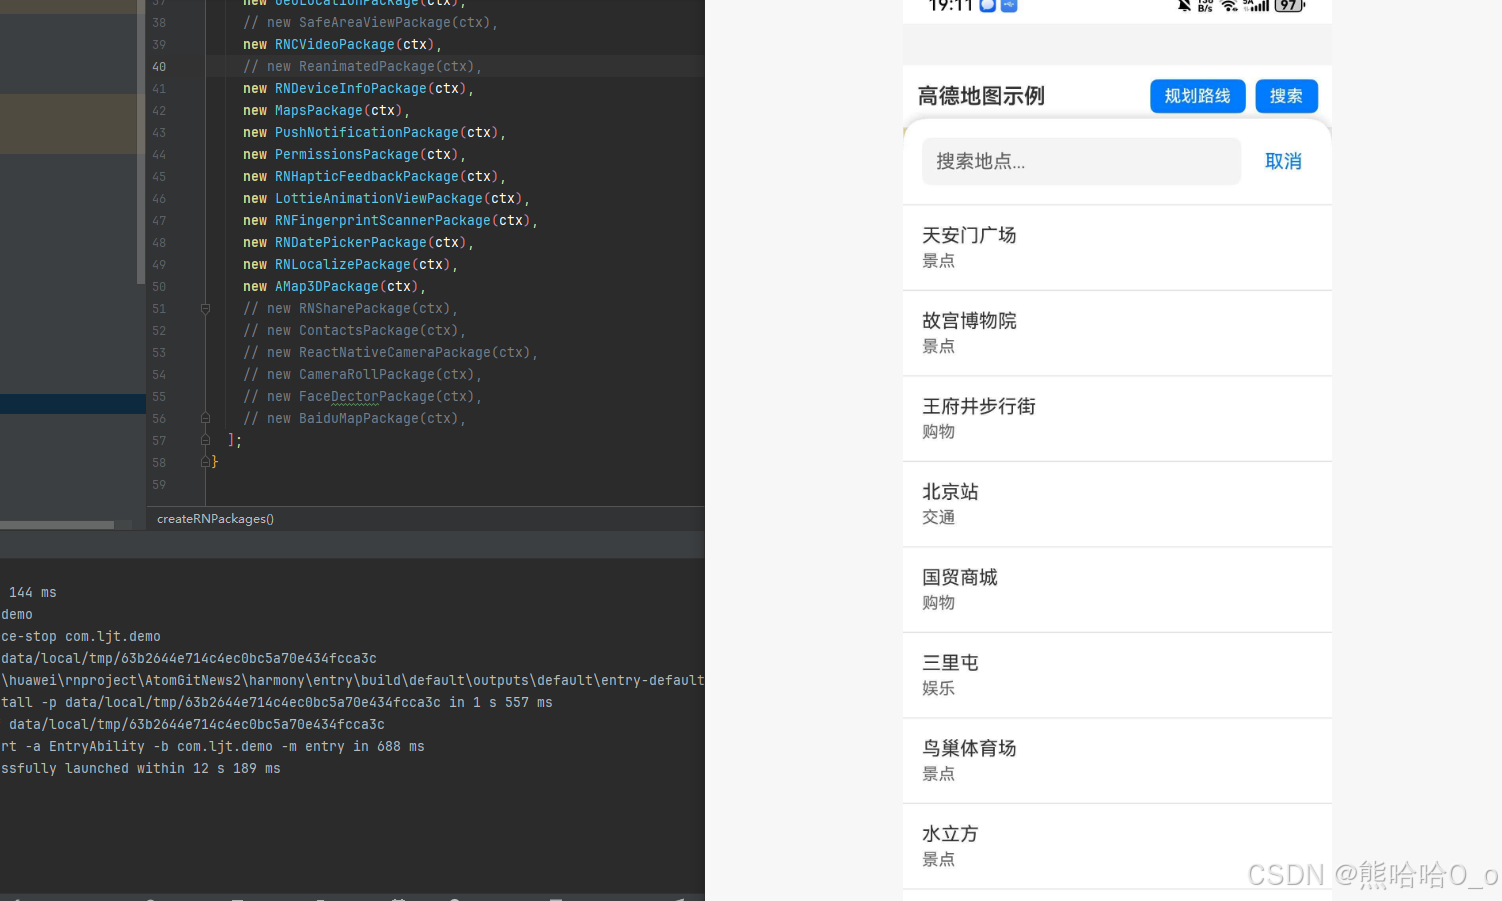Tap the 规划路线 button in the phone app

(x=1197, y=96)
